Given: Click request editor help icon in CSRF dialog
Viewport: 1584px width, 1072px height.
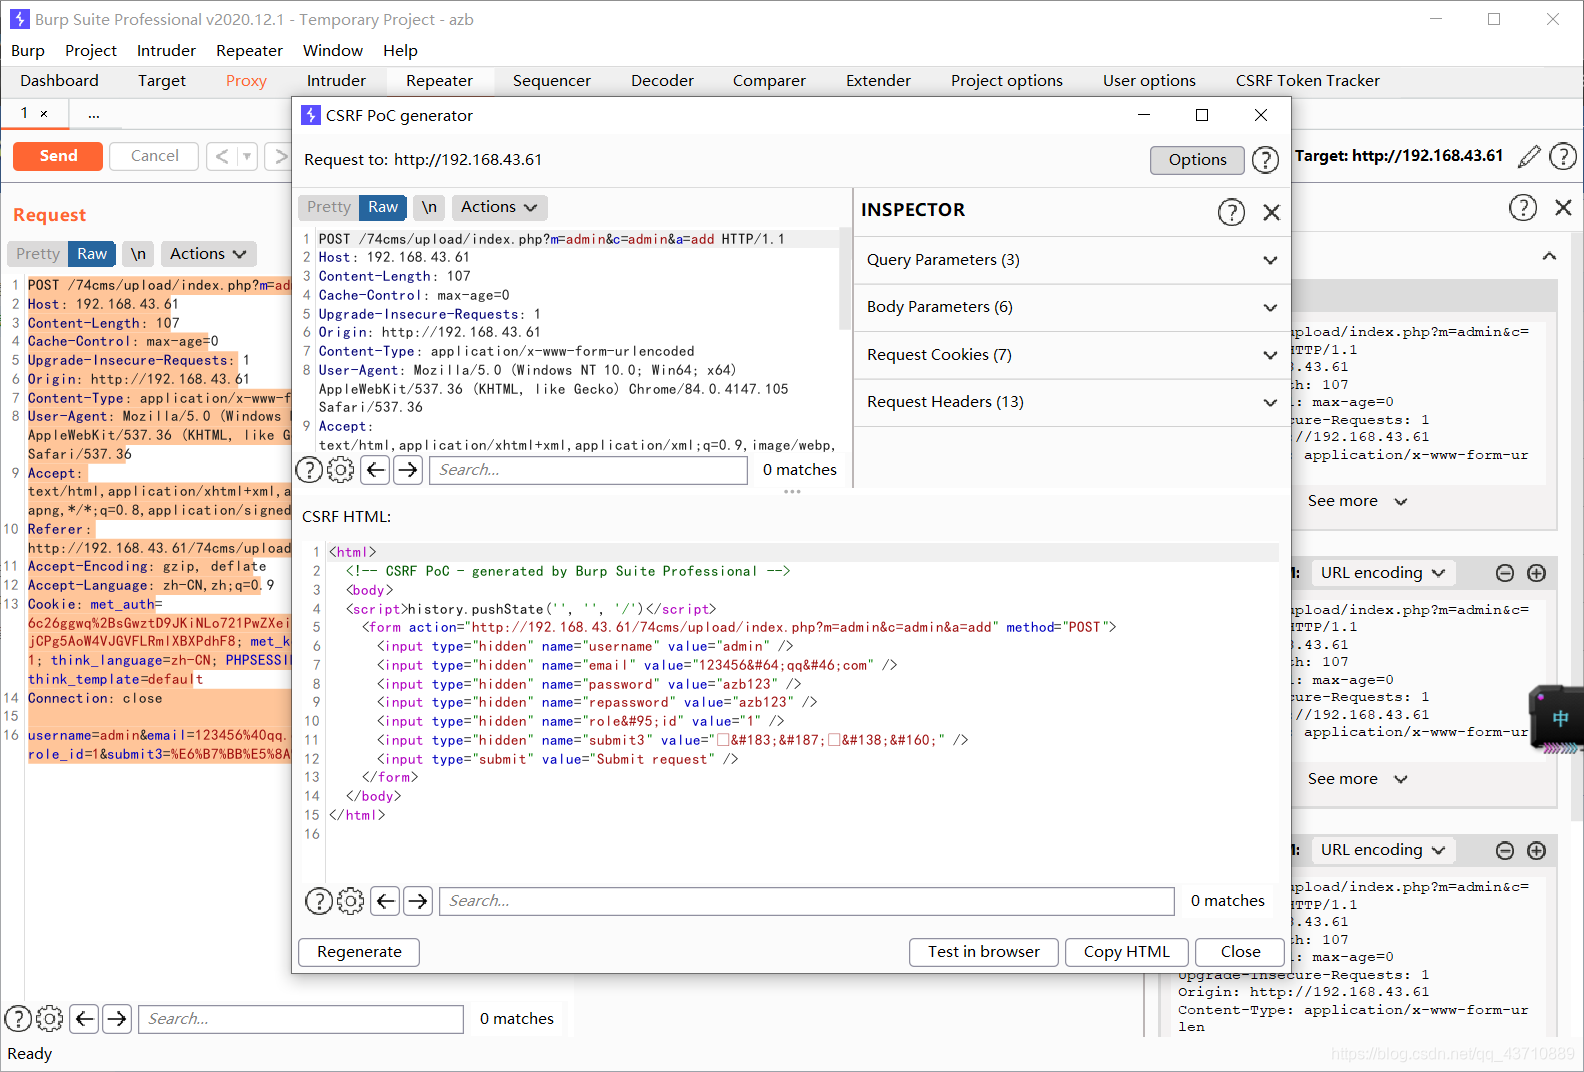Looking at the screenshot, I should pyautogui.click(x=309, y=470).
